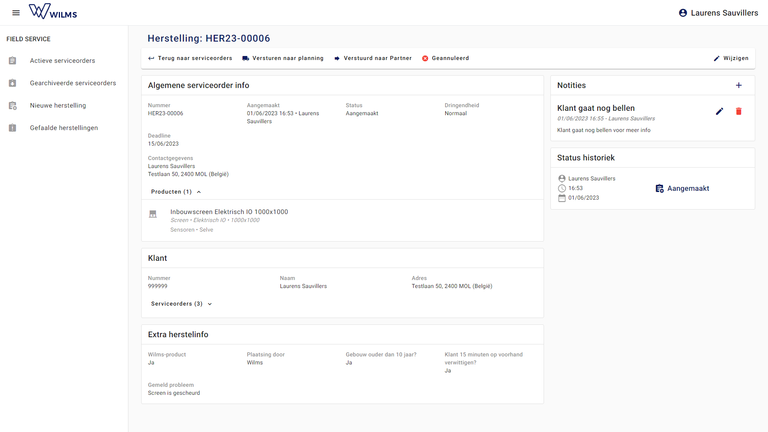
Task: Click the Aangemaakt status icon in history
Action: point(659,188)
